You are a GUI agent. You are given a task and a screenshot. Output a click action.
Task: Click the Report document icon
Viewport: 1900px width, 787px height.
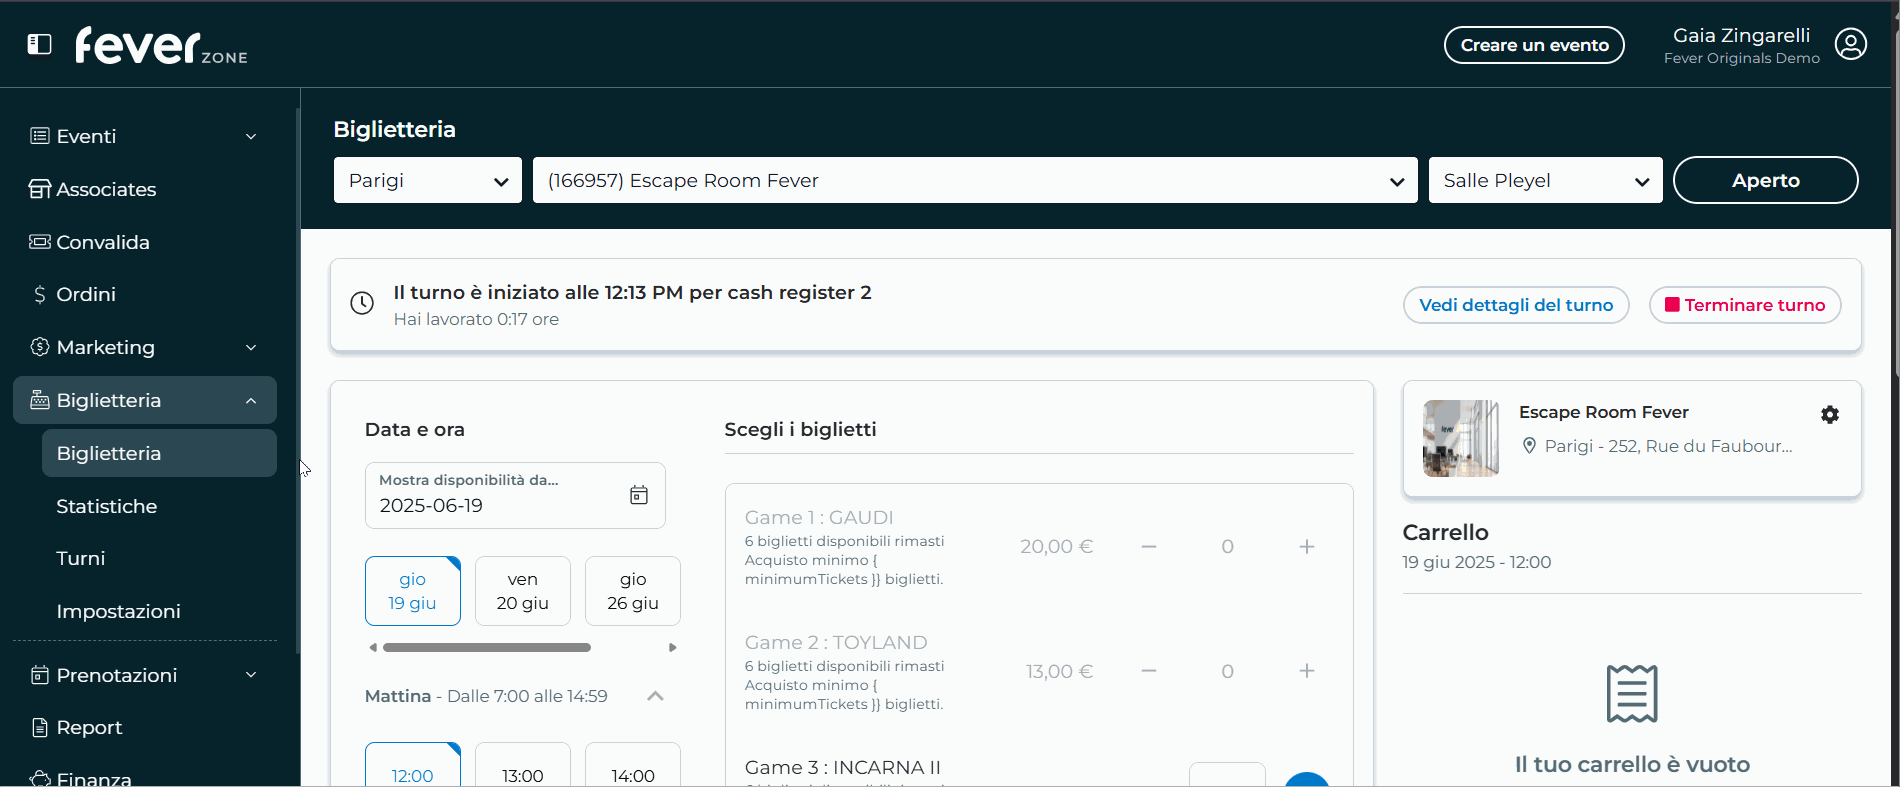pyautogui.click(x=40, y=727)
